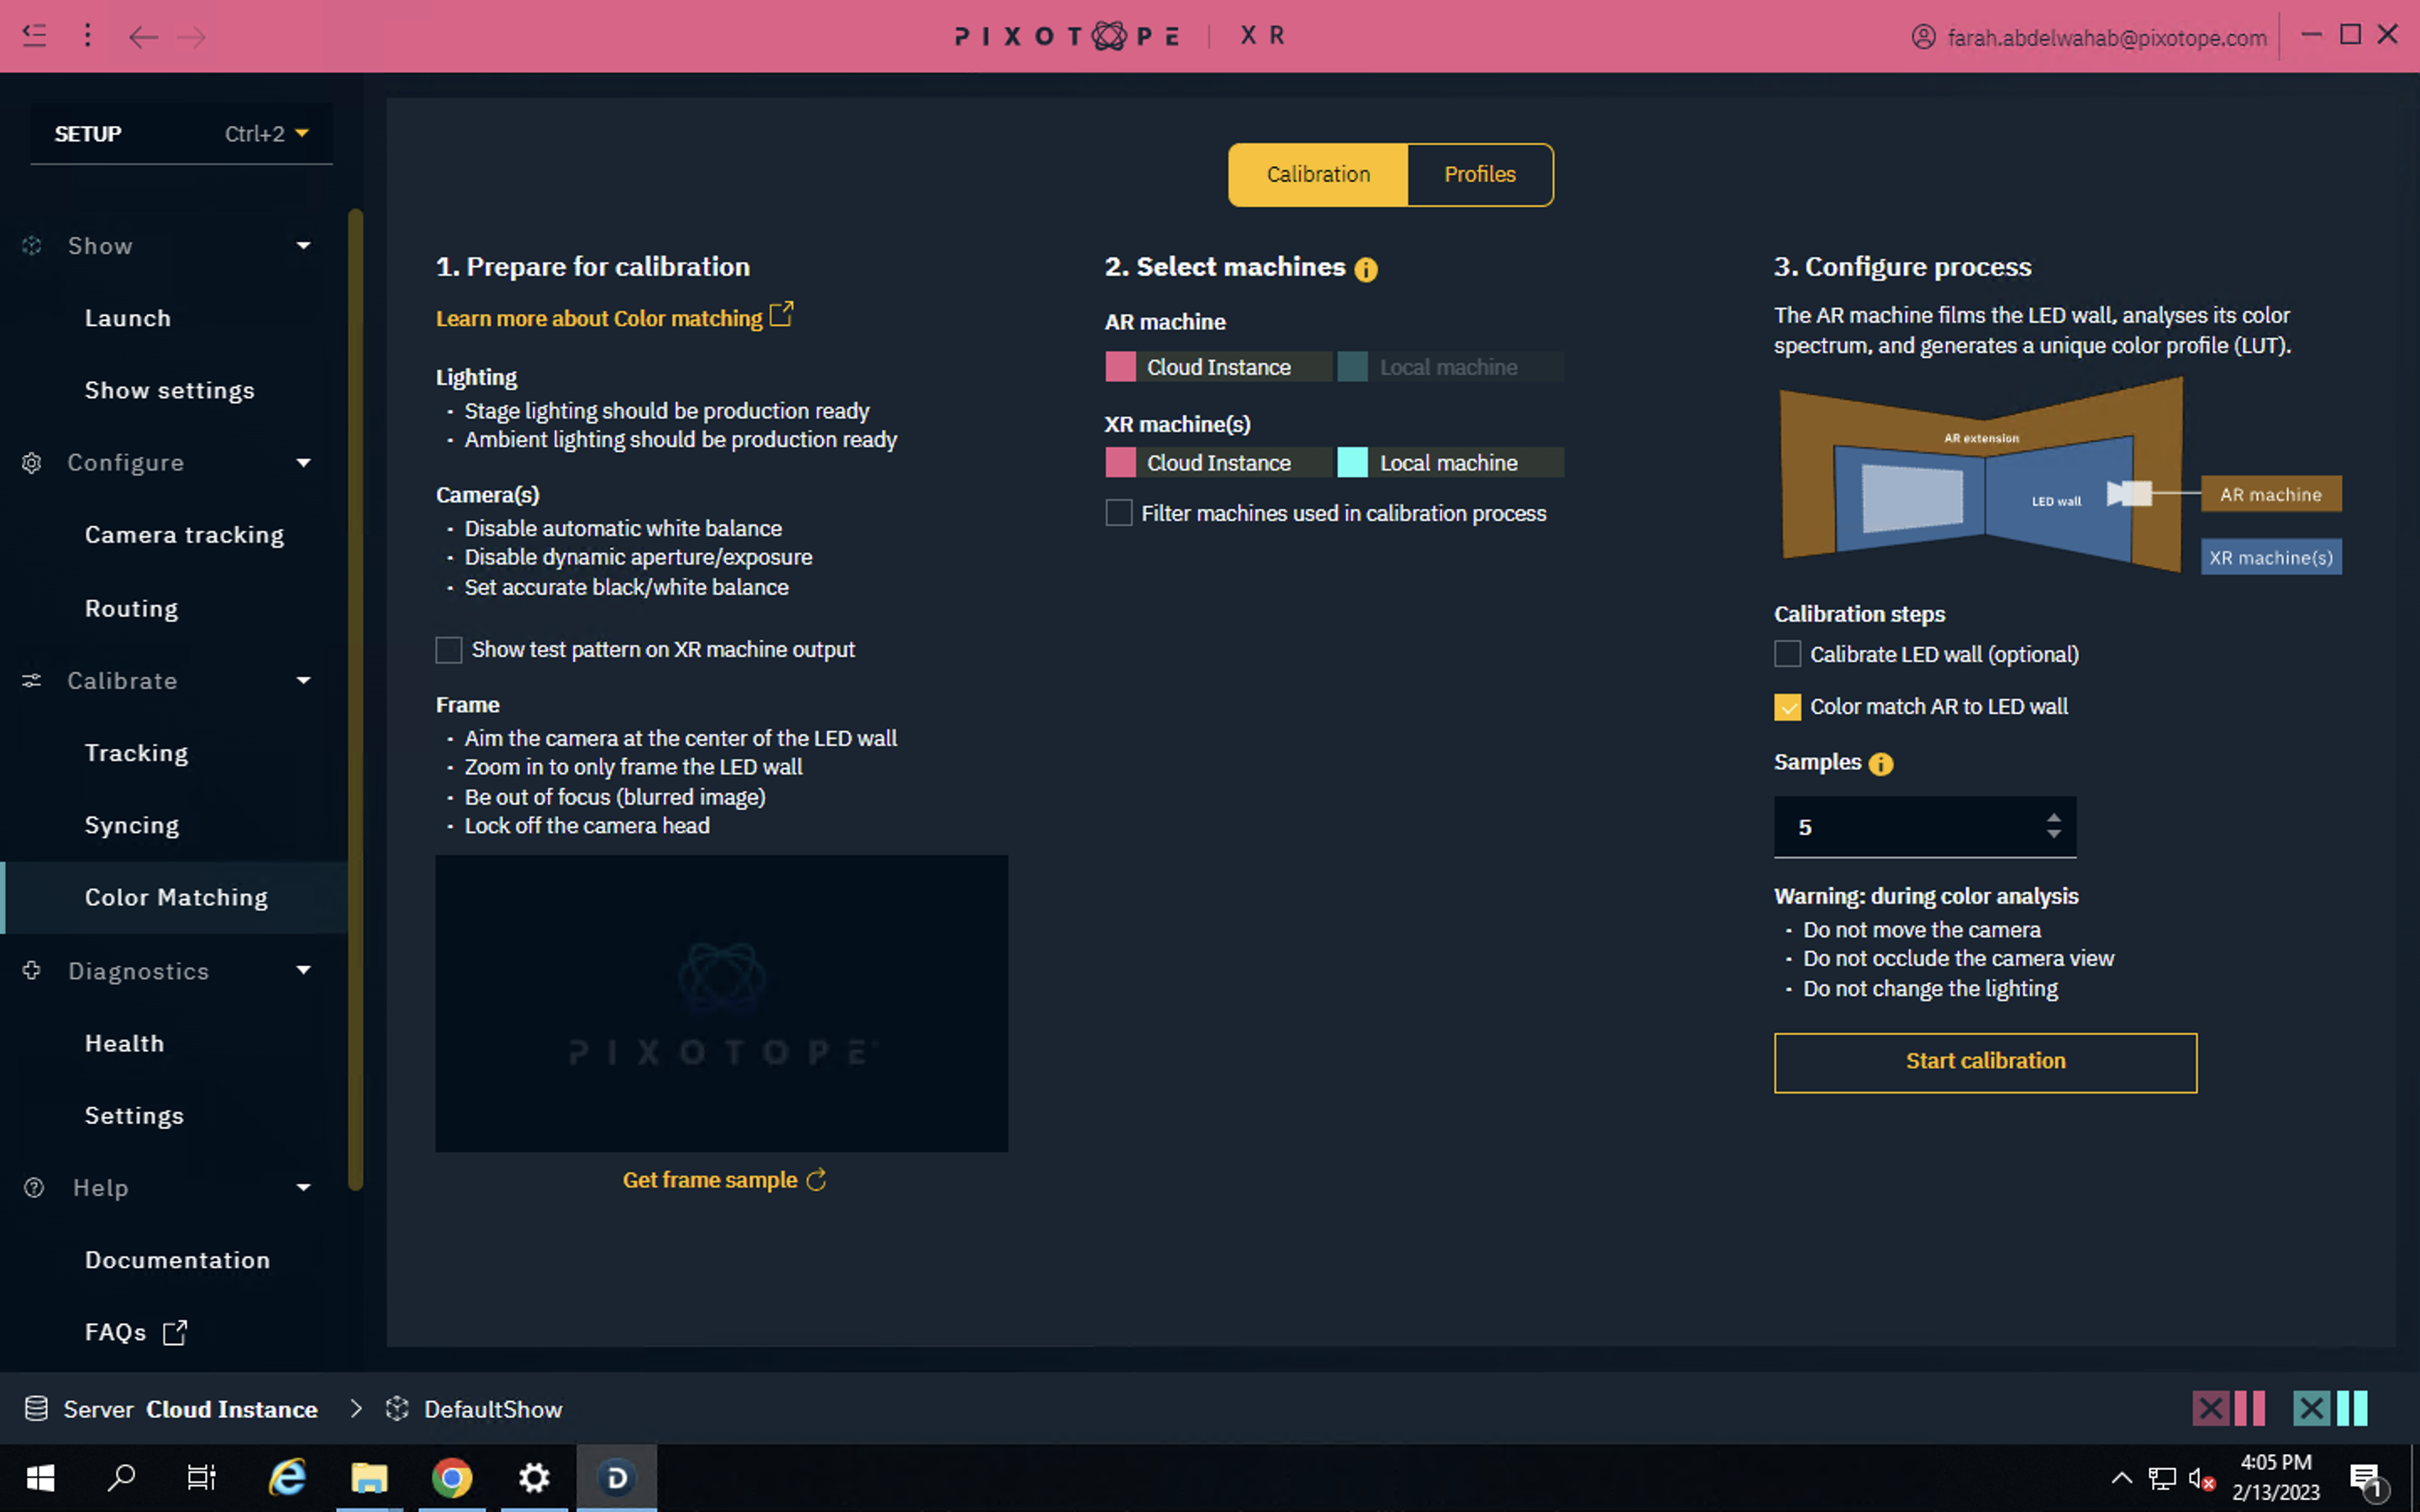The image size is (2420, 1512).
Task: Click the Help question mark icon
Action: click(x=34, y=1187)
